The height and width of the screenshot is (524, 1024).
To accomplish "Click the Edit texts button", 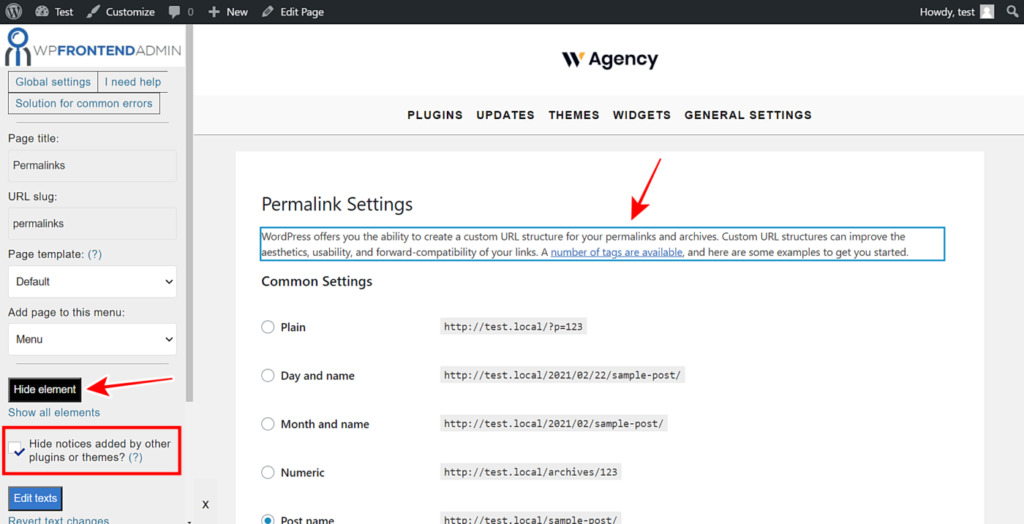I will [x=36, y=499].
